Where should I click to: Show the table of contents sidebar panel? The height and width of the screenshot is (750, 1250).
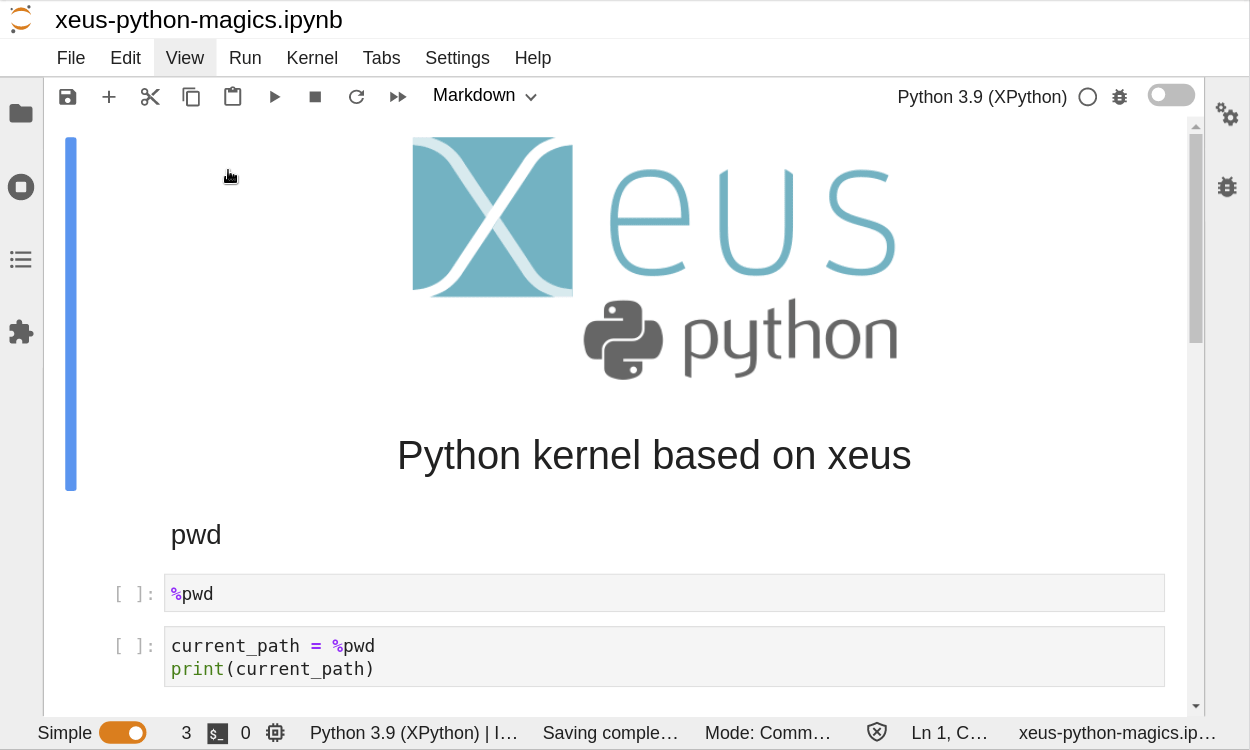[21, 260]
